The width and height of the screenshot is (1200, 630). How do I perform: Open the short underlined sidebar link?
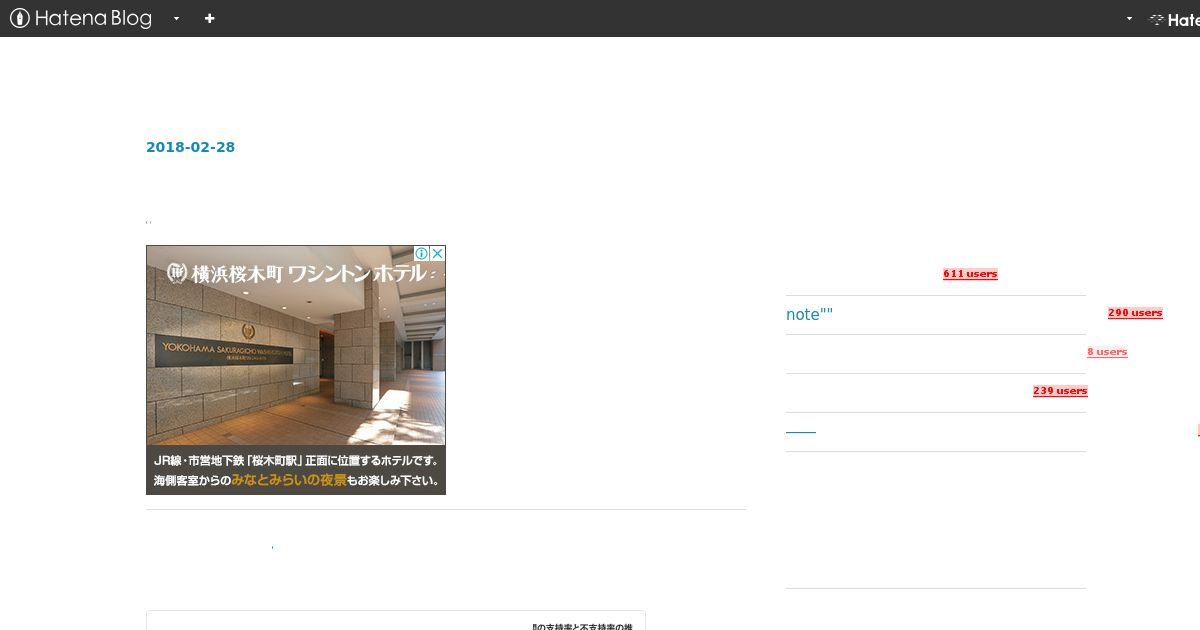pyautogui.click(x=801, y=432)
